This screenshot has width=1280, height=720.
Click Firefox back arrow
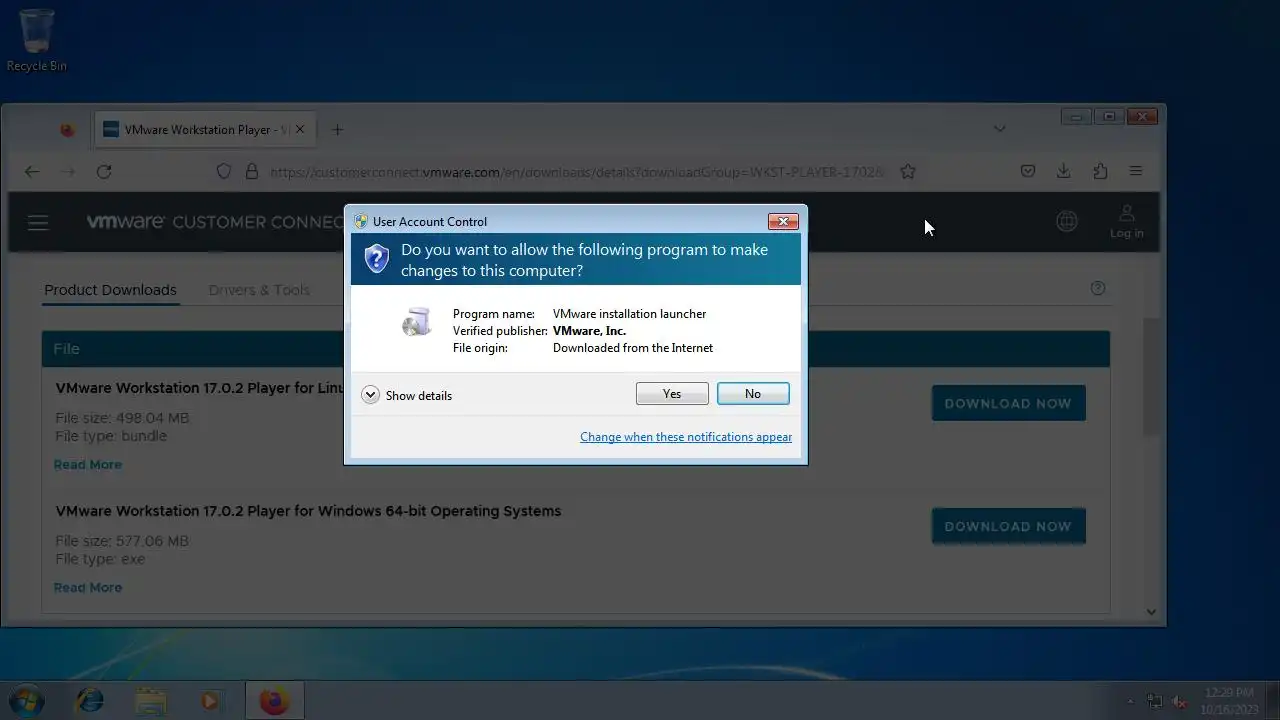(x=32, y=172)
